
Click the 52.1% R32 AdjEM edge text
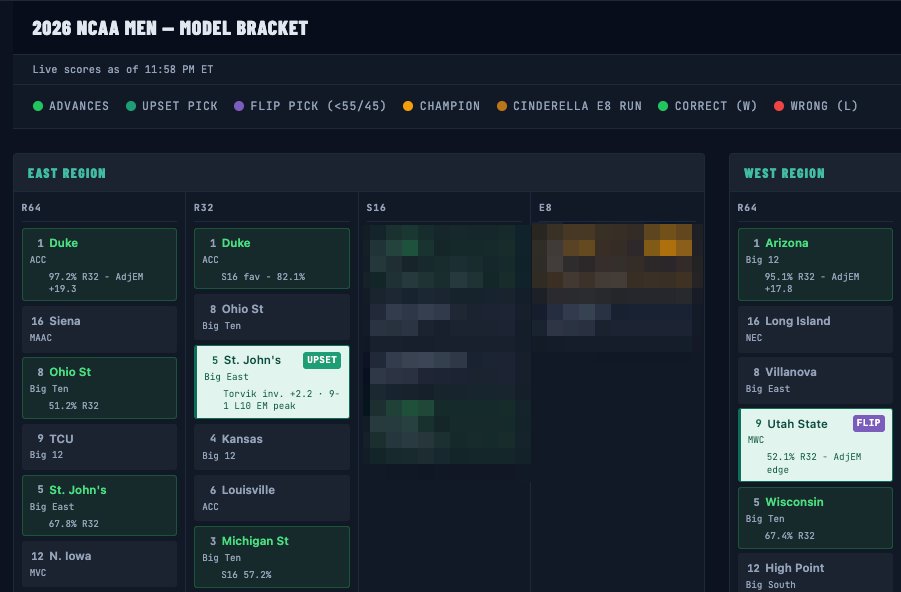click(814, 463)
